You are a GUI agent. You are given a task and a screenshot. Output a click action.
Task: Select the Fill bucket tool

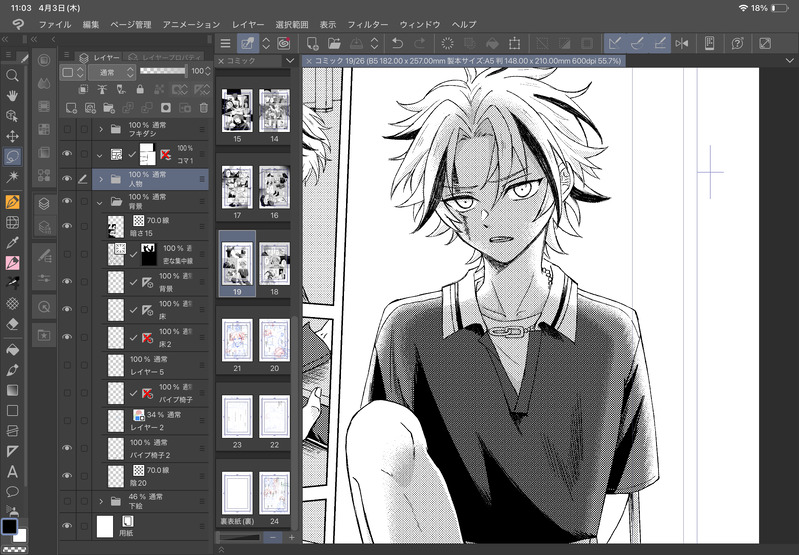12,350
